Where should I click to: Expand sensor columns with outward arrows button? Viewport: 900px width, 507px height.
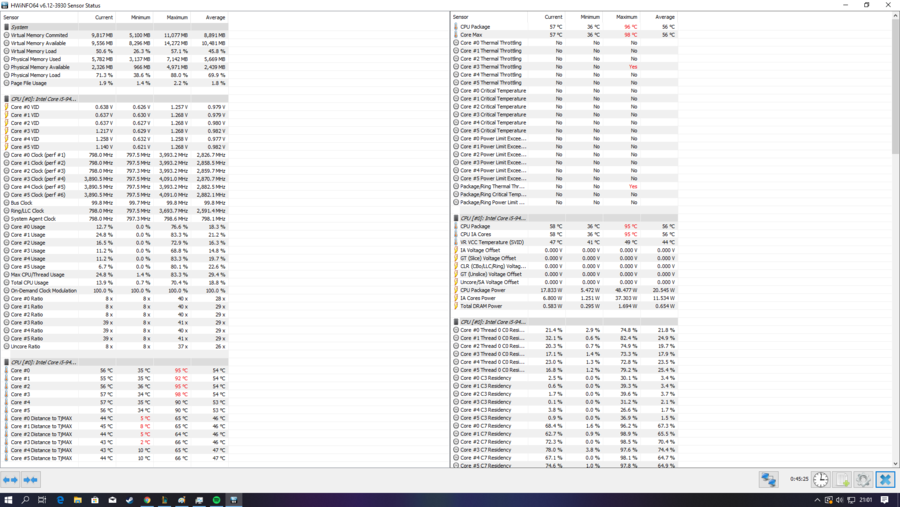click(10, 479)
